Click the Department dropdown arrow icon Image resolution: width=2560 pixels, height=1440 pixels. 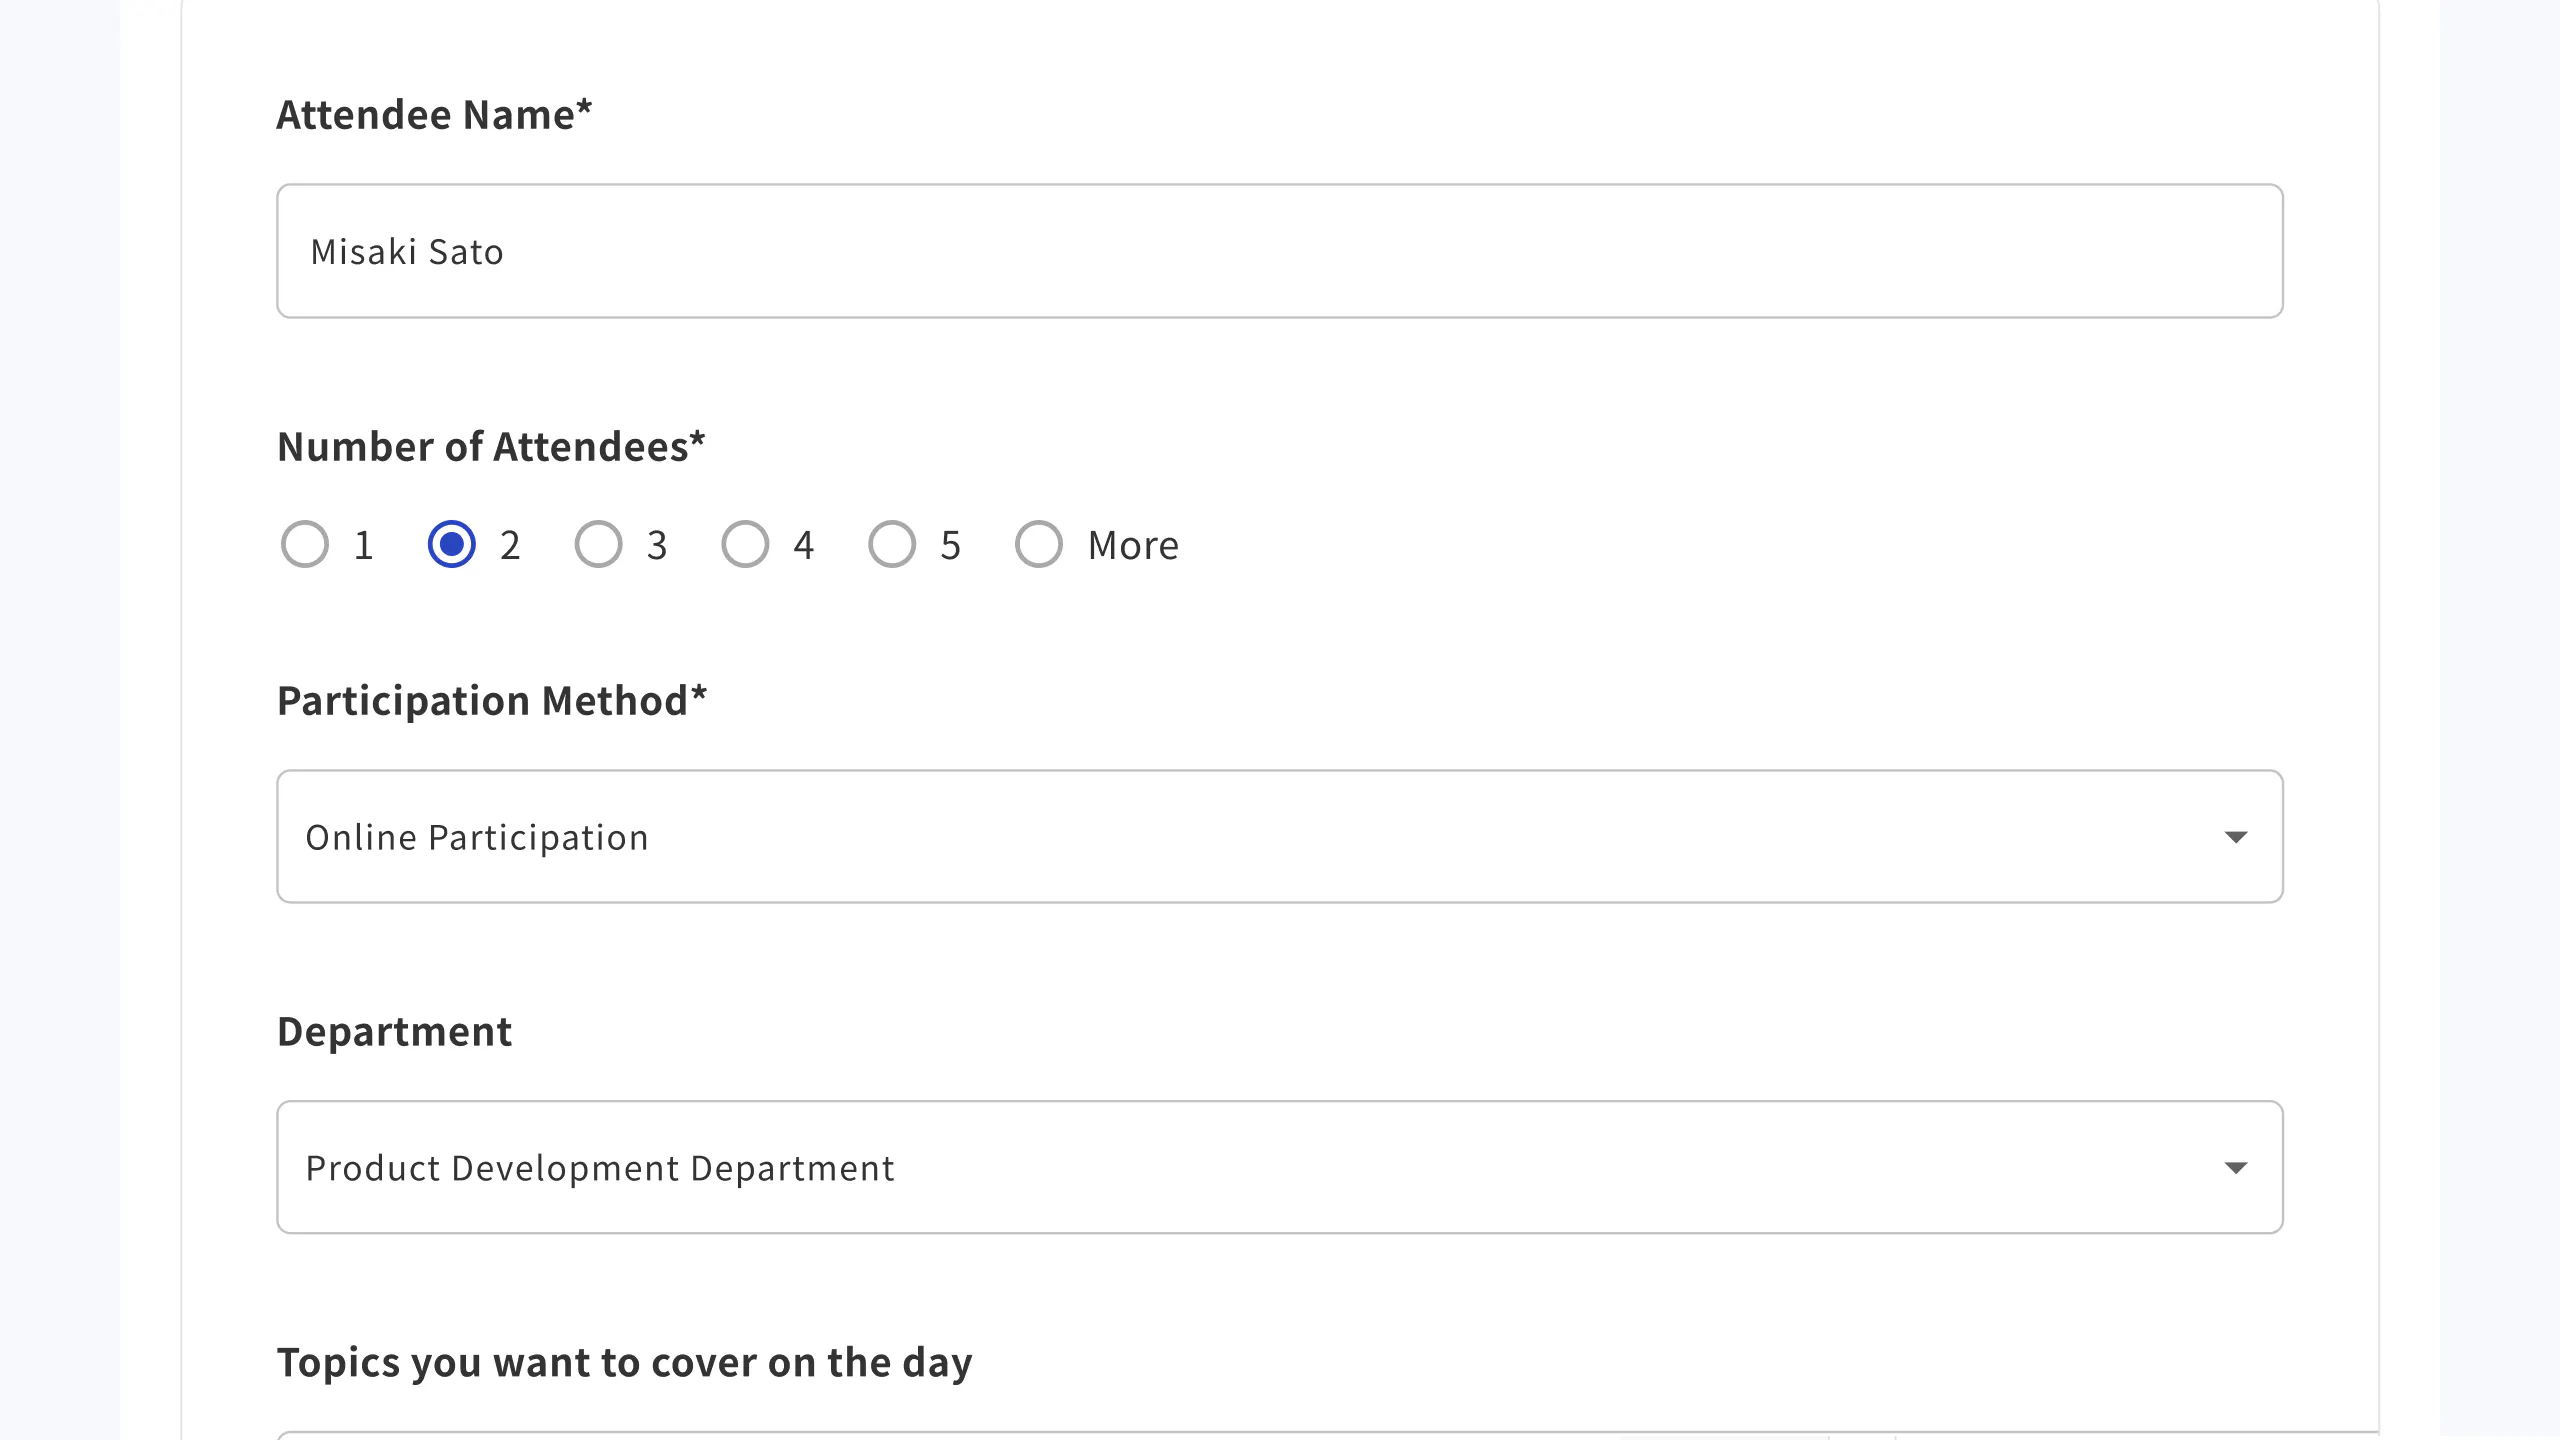[2238, 1167]
